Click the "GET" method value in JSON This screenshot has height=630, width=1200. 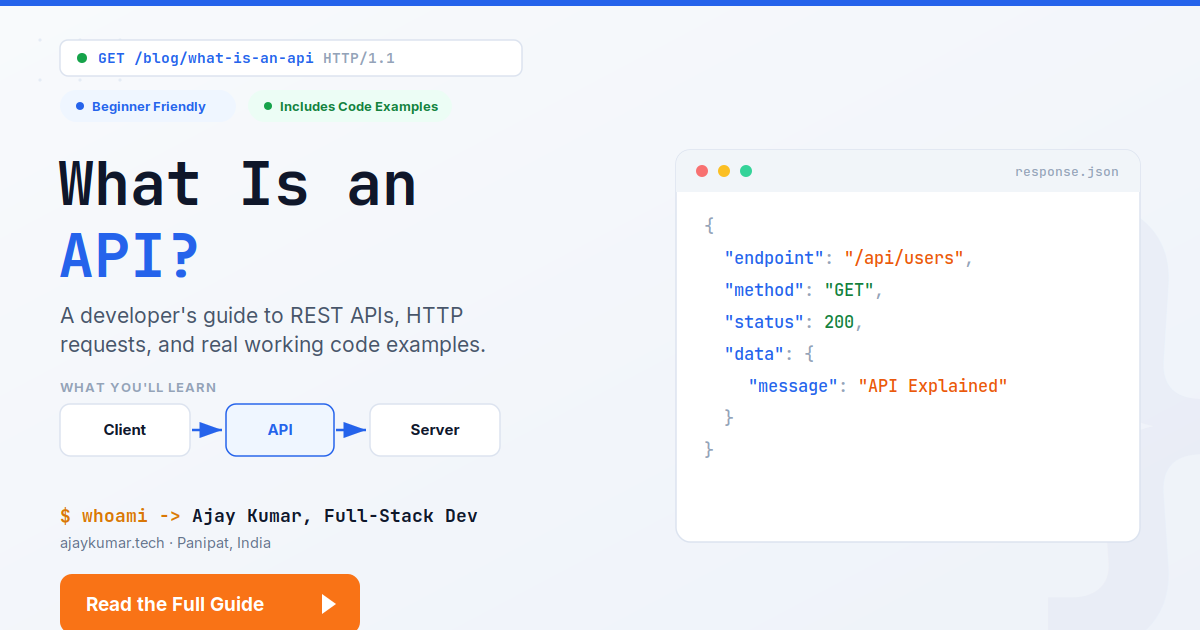point(849,290)
